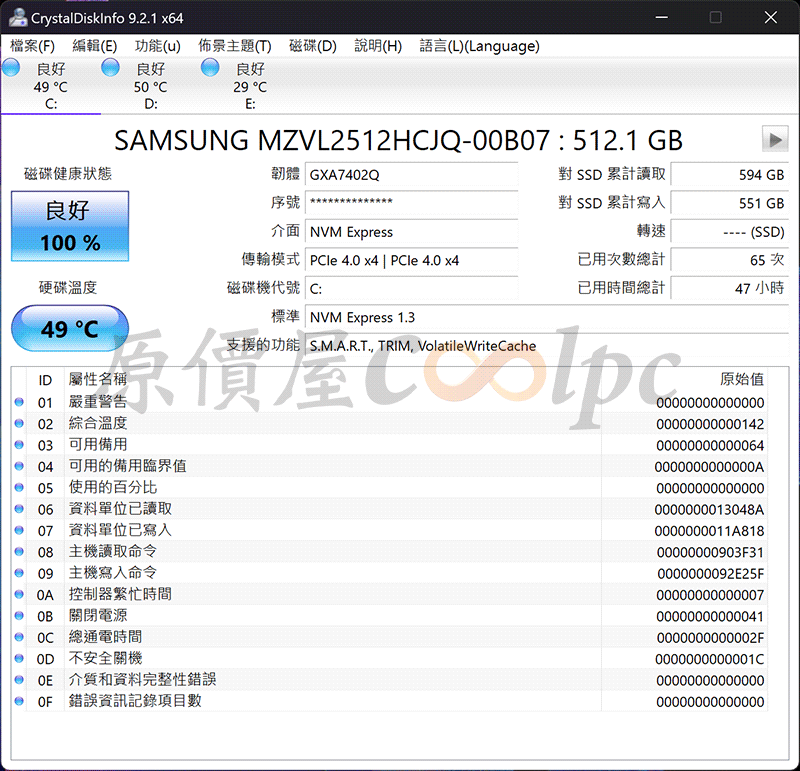The width and height of the screenshot is (800, 771).
Task: Open the 說明(H) menu
Action: [x=378, y=46]
